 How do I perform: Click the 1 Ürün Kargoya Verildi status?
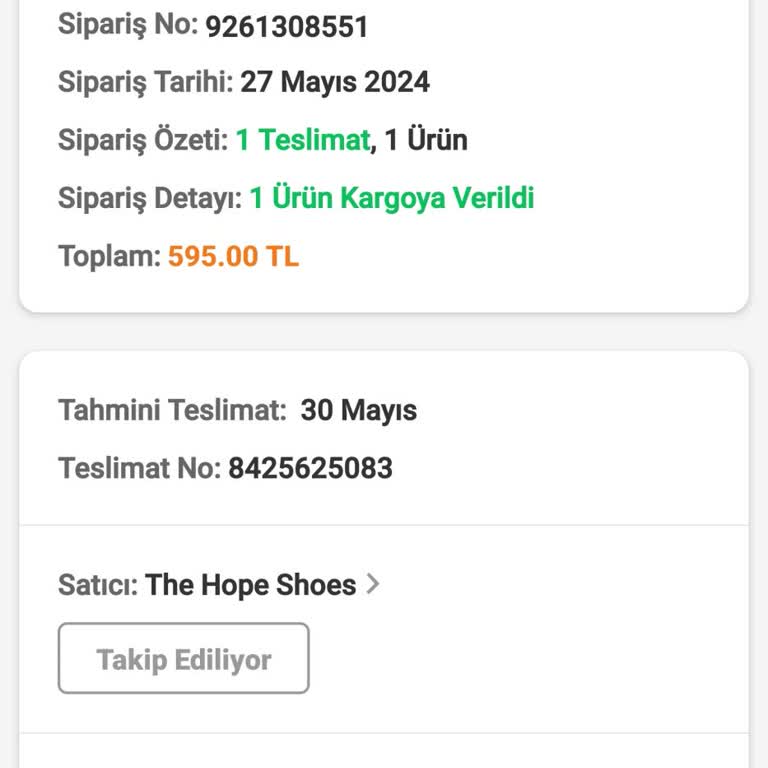(391, 198)
